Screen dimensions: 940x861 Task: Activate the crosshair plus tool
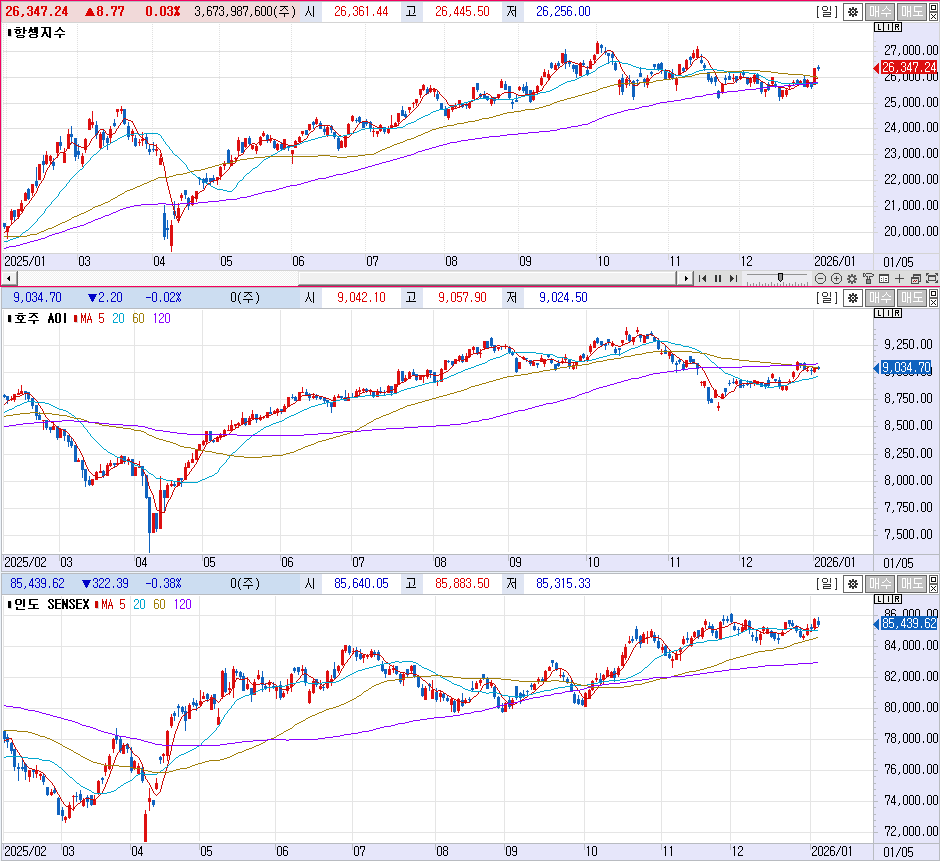coord(899,278)
